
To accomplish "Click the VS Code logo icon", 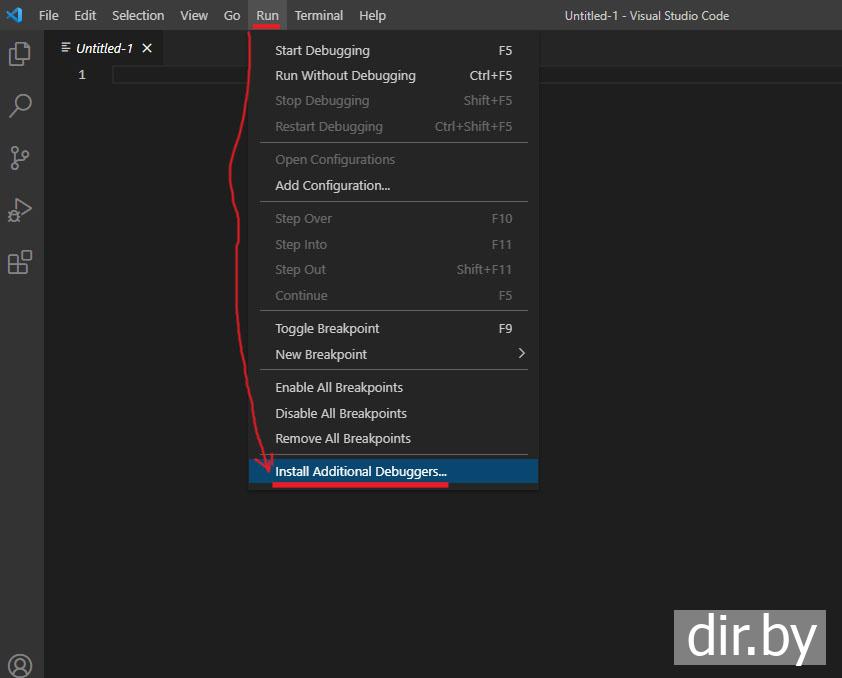I will point(14,15).
